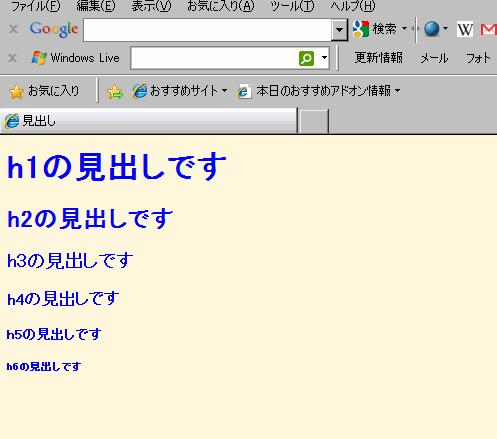This screenshot has width=497, height=439.
Task: Click the Google search icon button
Action: coord(361,29)
